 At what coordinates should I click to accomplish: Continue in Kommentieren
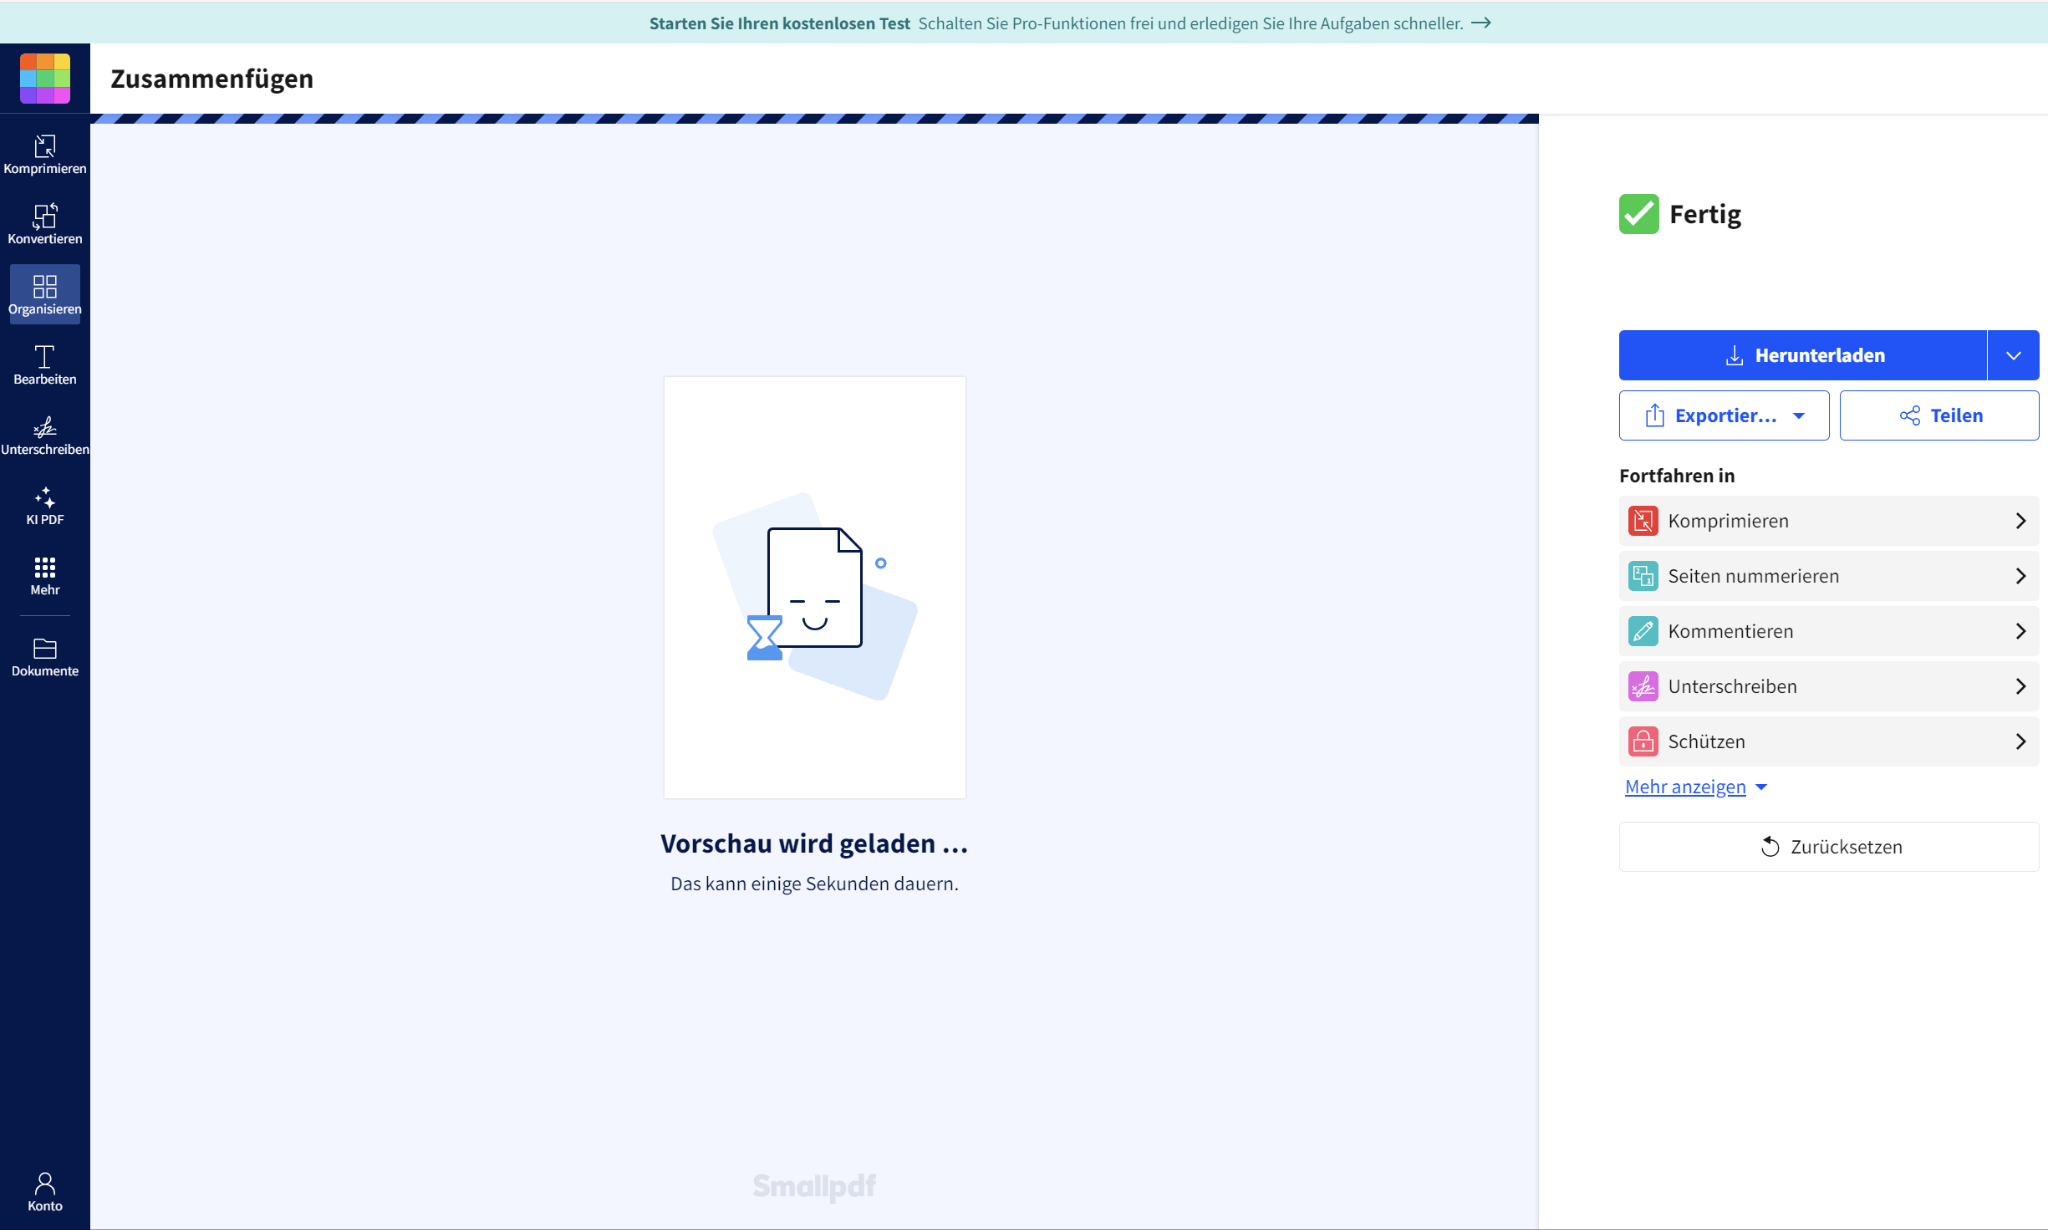pos(1828,631)
